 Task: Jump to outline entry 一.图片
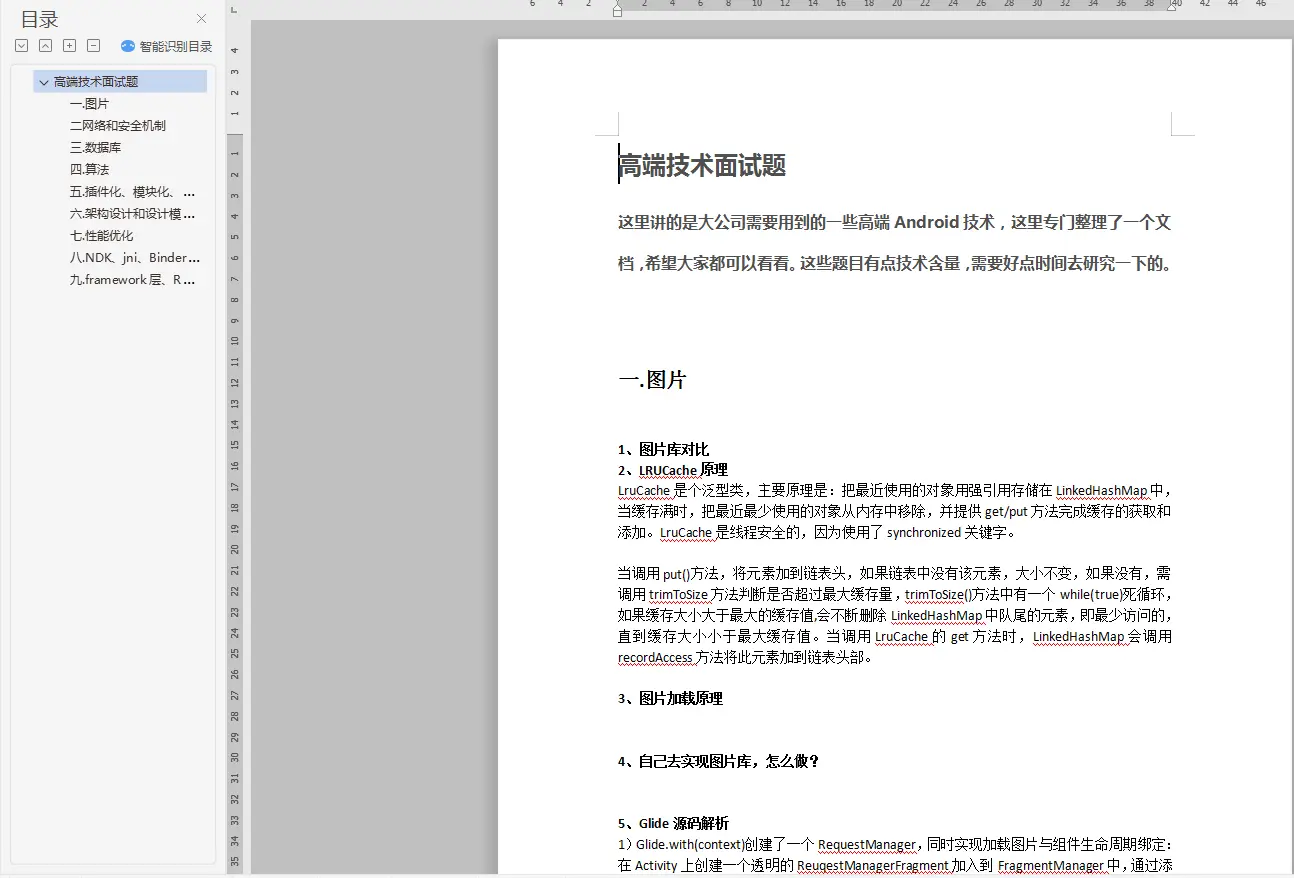click(89, 104)
